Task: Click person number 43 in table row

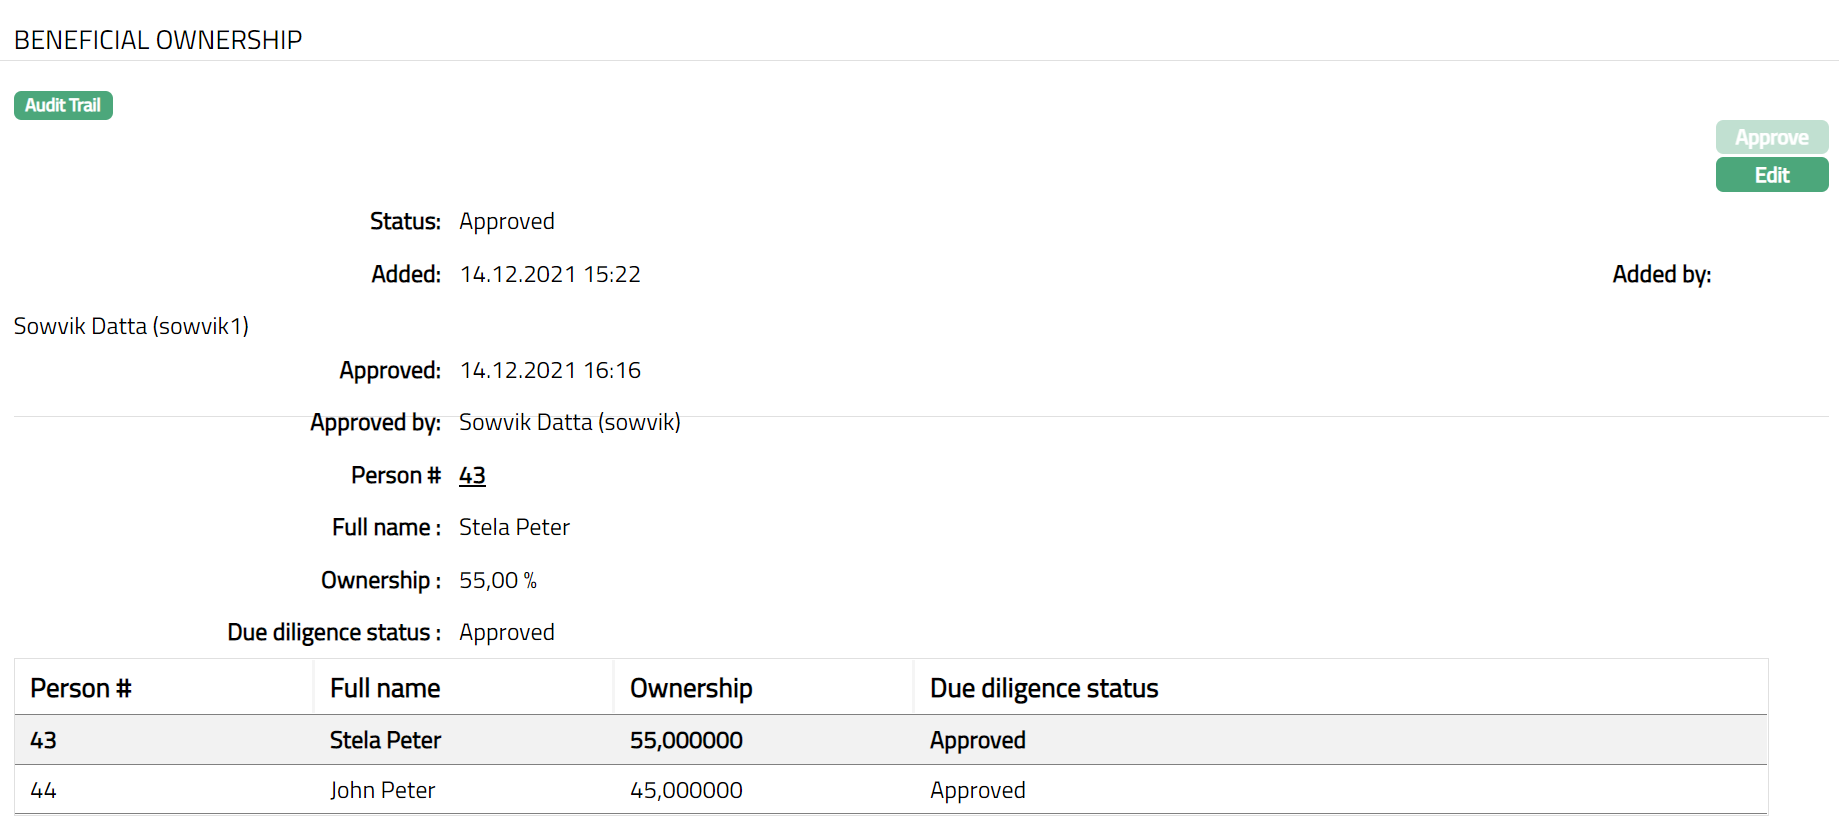Action: click(x=43, y=740)
